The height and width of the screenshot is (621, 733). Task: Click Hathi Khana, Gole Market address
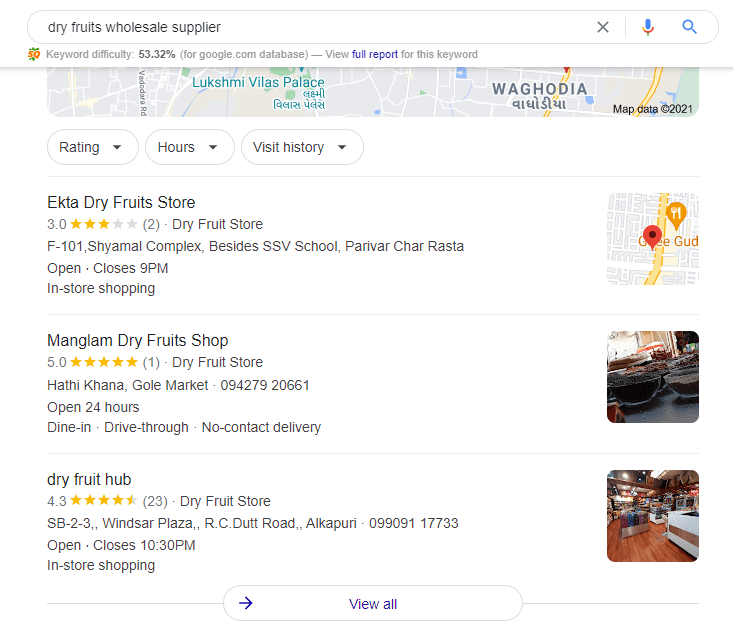click(128, 385)
